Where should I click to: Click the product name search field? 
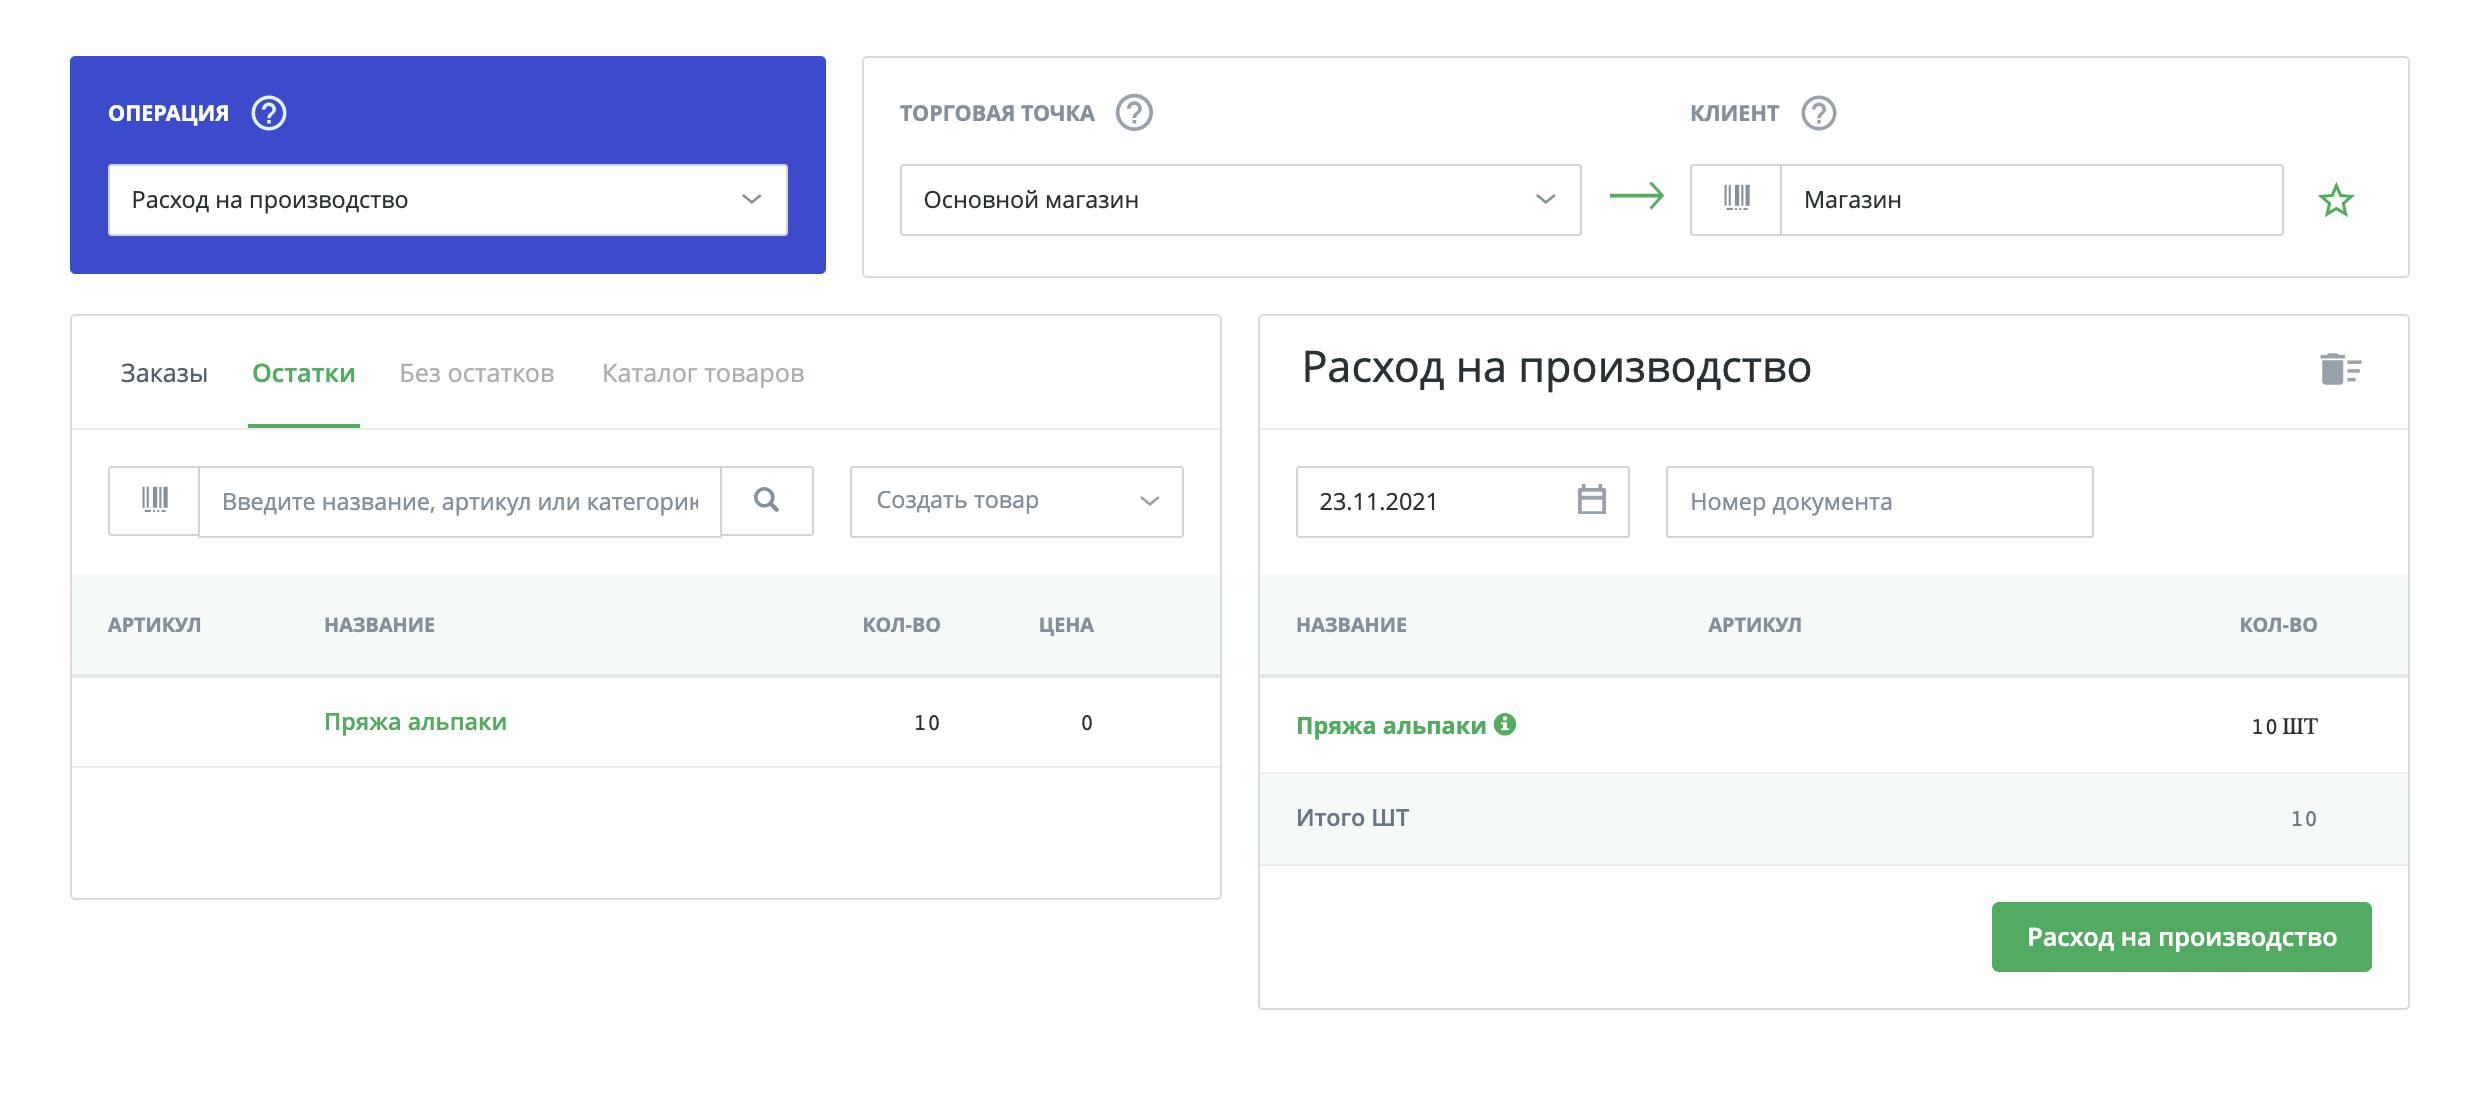[x=459, y=501]
